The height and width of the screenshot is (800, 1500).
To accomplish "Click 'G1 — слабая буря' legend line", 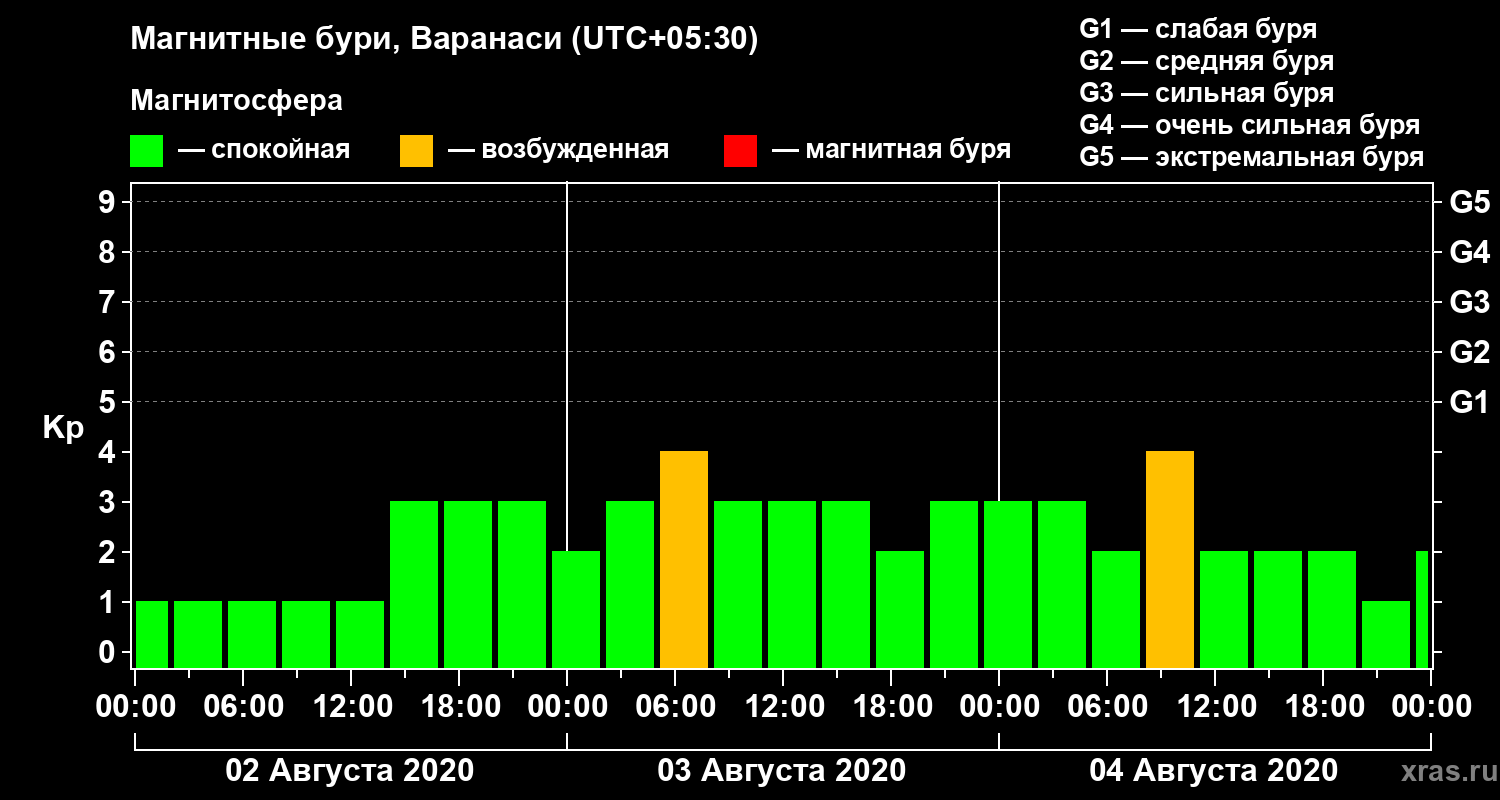I will pyautogui.click(x=1198, y=28).
